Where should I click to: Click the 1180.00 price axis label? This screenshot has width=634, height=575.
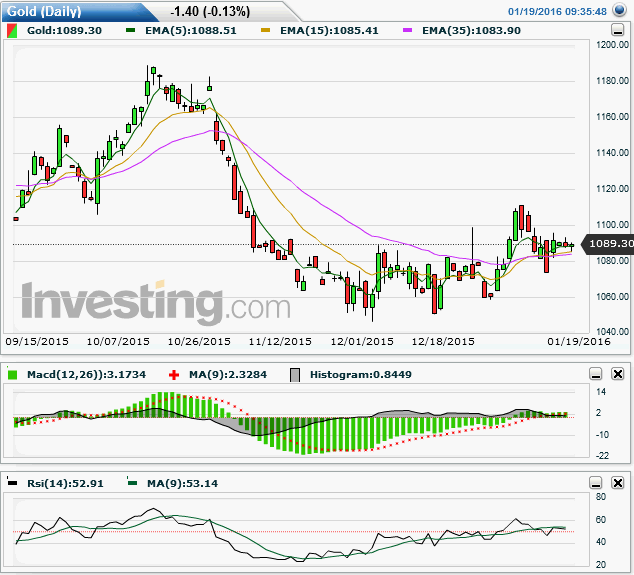[613, 80]
